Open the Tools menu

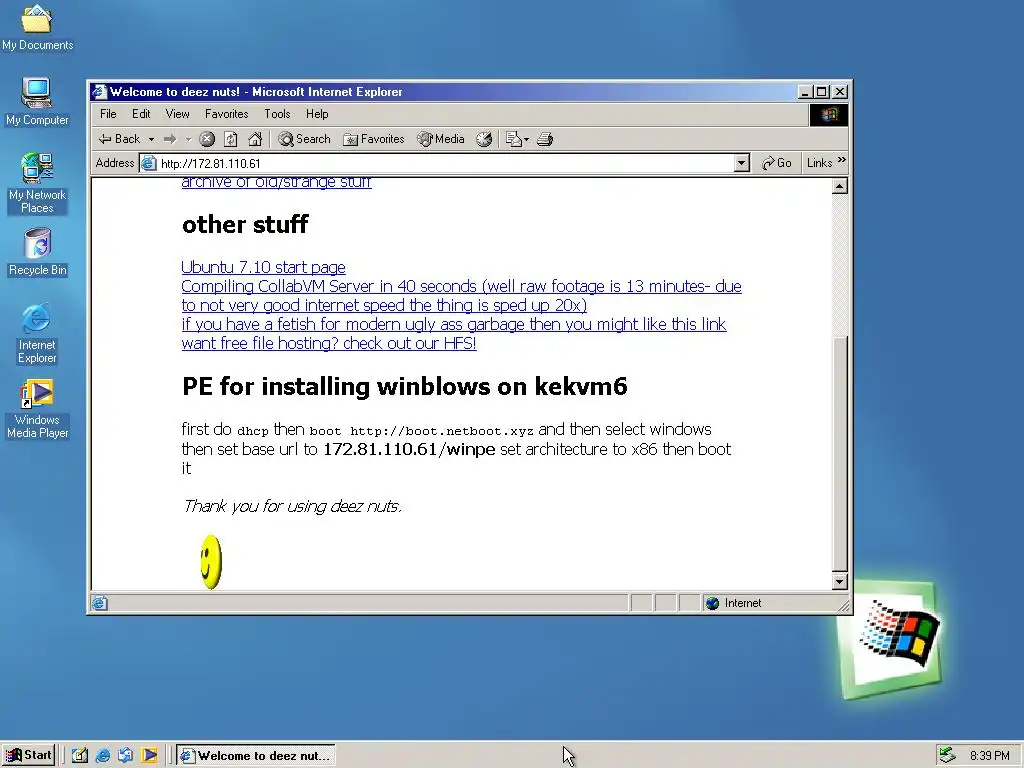pos(277,114)
